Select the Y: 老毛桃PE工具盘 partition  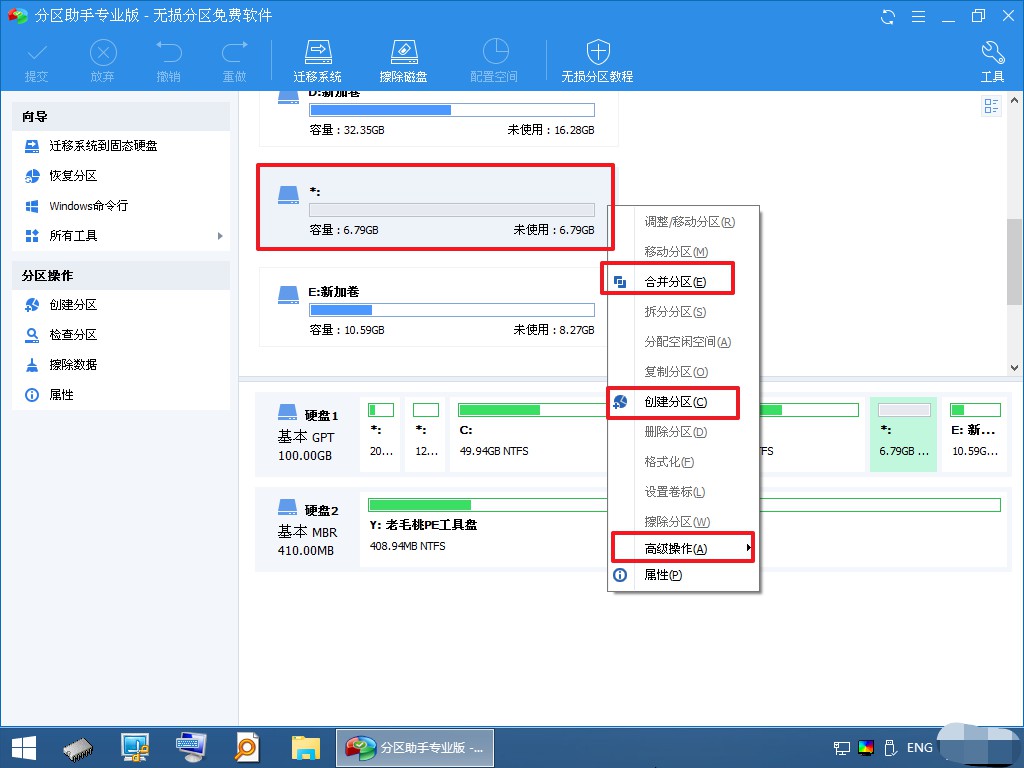pyautogui.click(x=484, y=529)
